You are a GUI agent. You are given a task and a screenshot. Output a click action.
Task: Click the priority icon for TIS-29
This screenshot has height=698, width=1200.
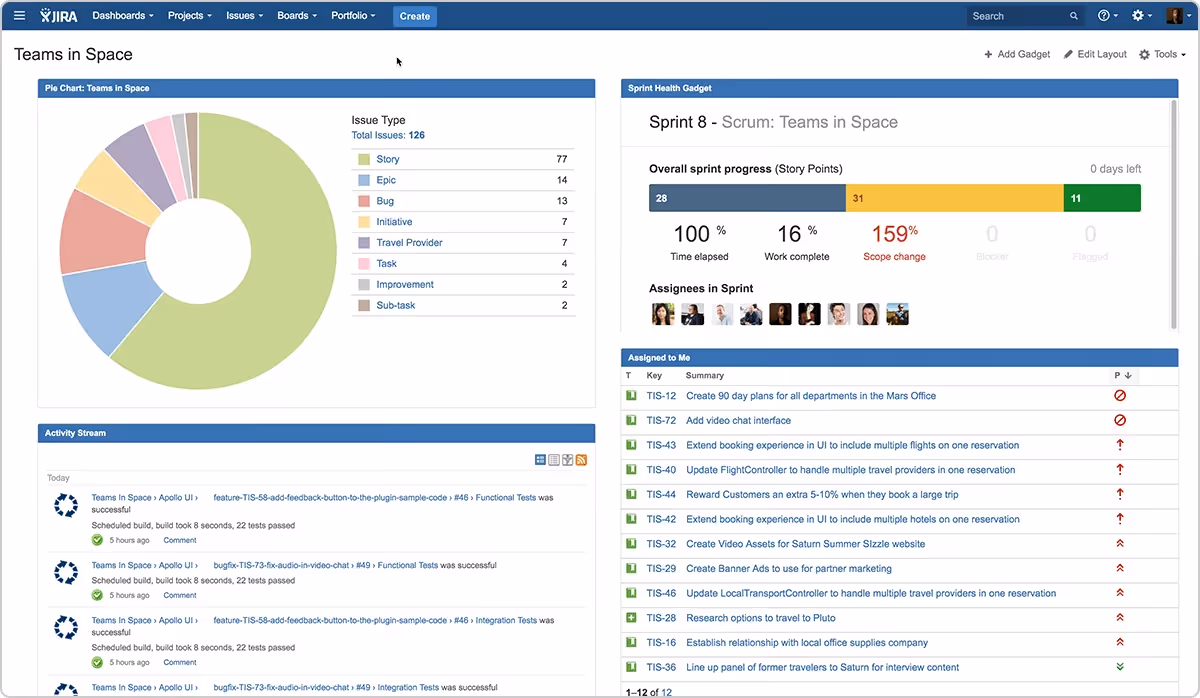tap(1120, 568)
